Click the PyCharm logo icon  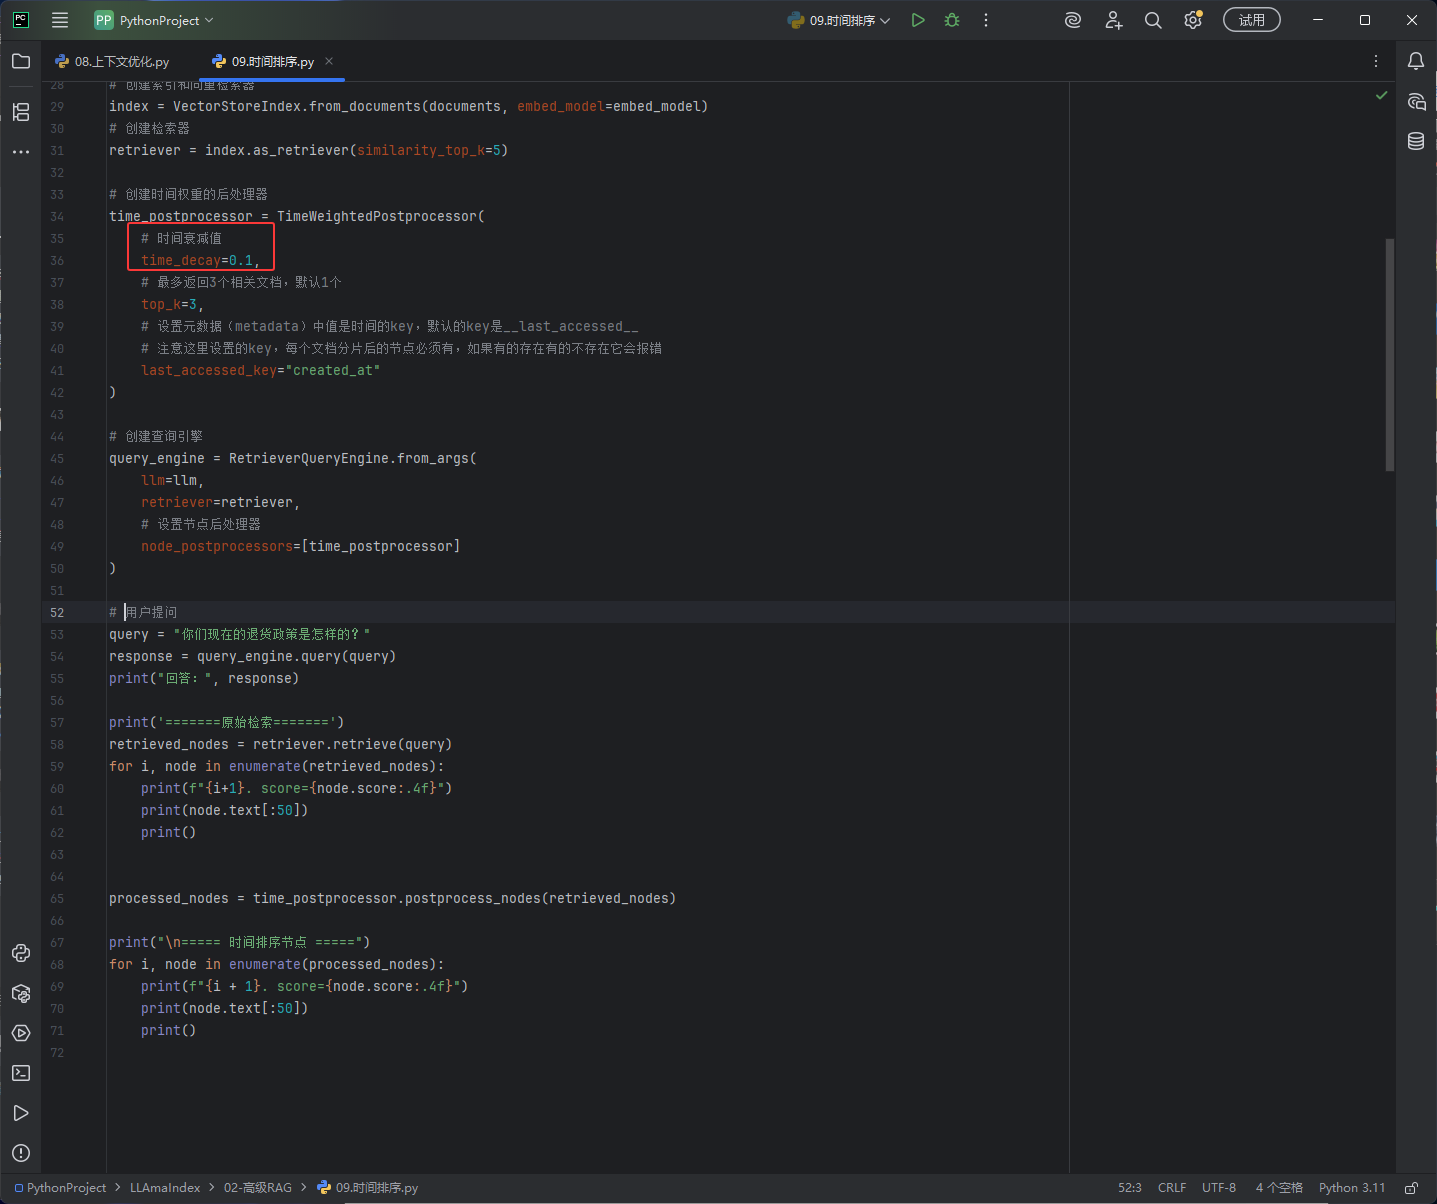(21, 20)
